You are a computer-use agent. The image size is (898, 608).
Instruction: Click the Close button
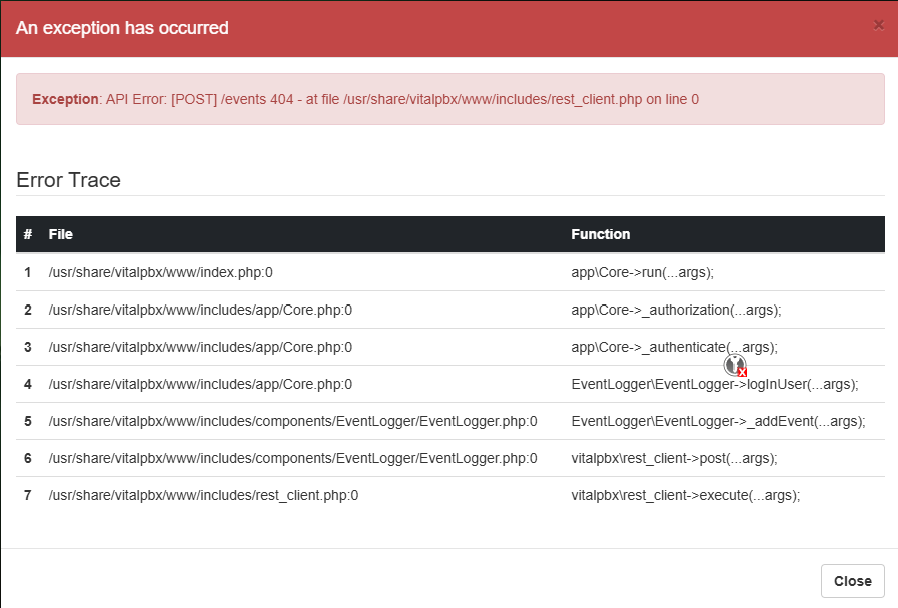[852, 581]
